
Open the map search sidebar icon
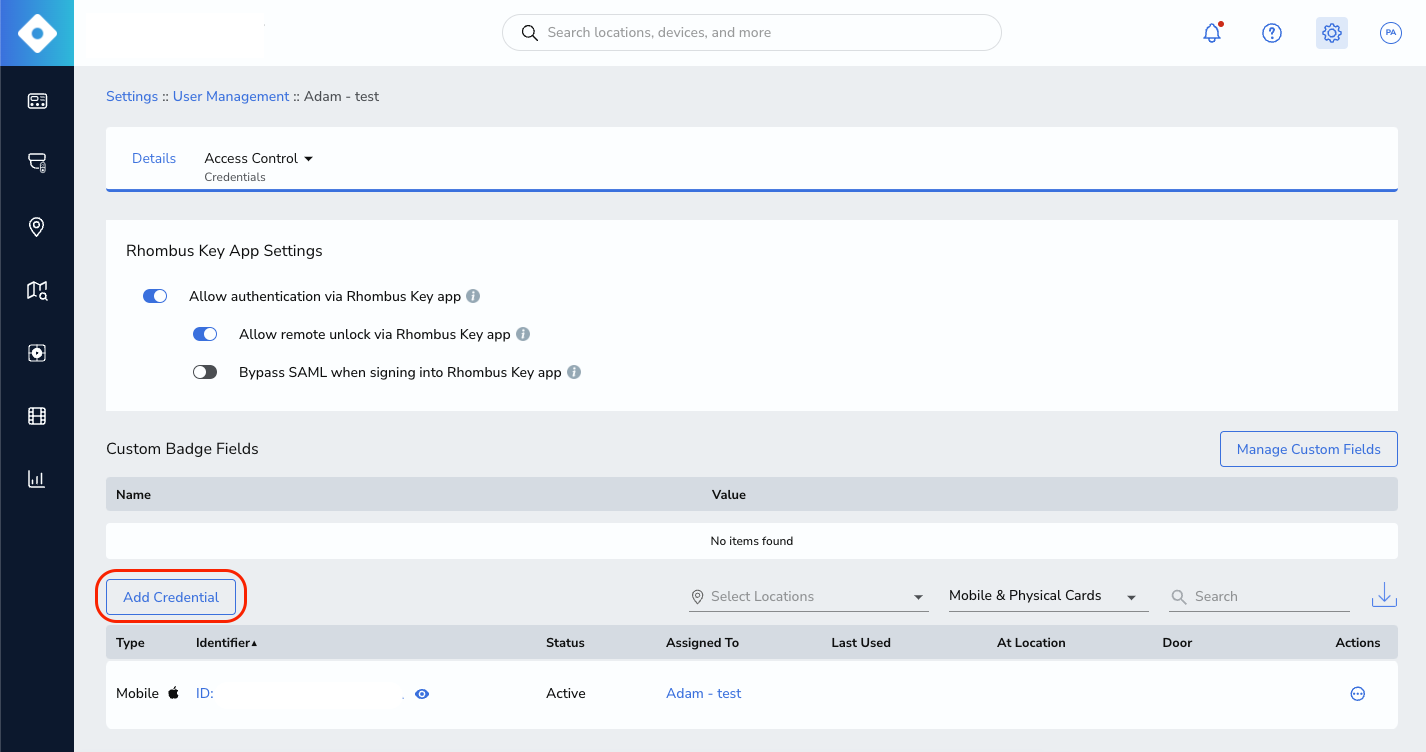click(x=37, y=290)
